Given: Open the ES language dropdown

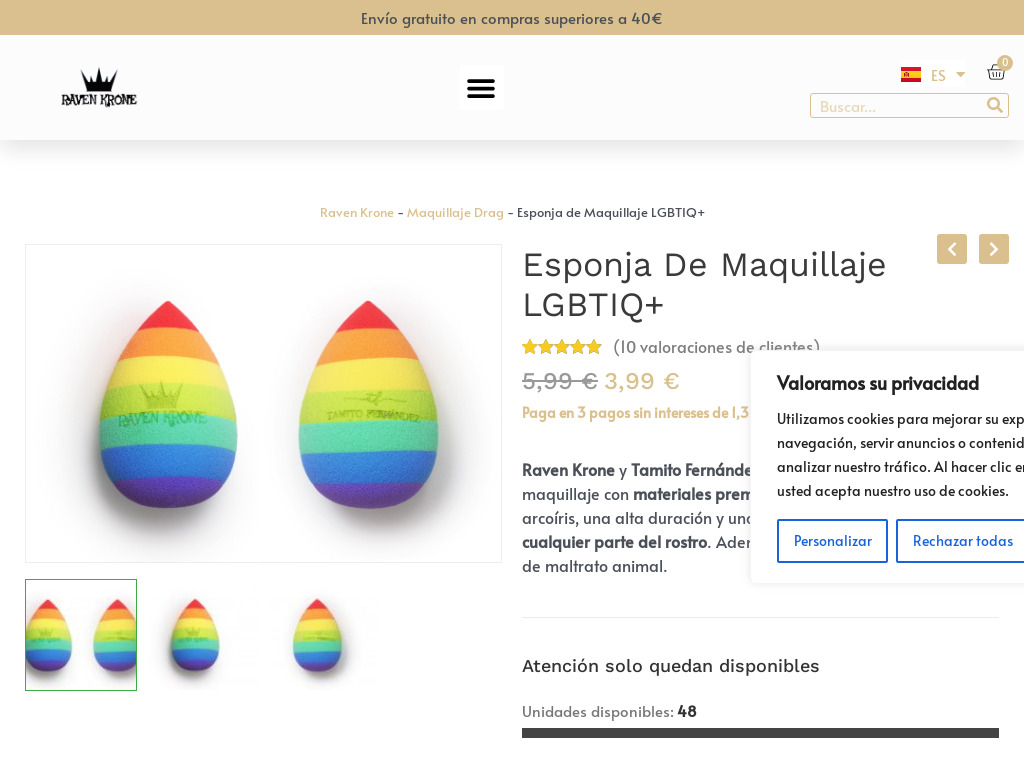Looking at the screenshot, I should 944,74.
